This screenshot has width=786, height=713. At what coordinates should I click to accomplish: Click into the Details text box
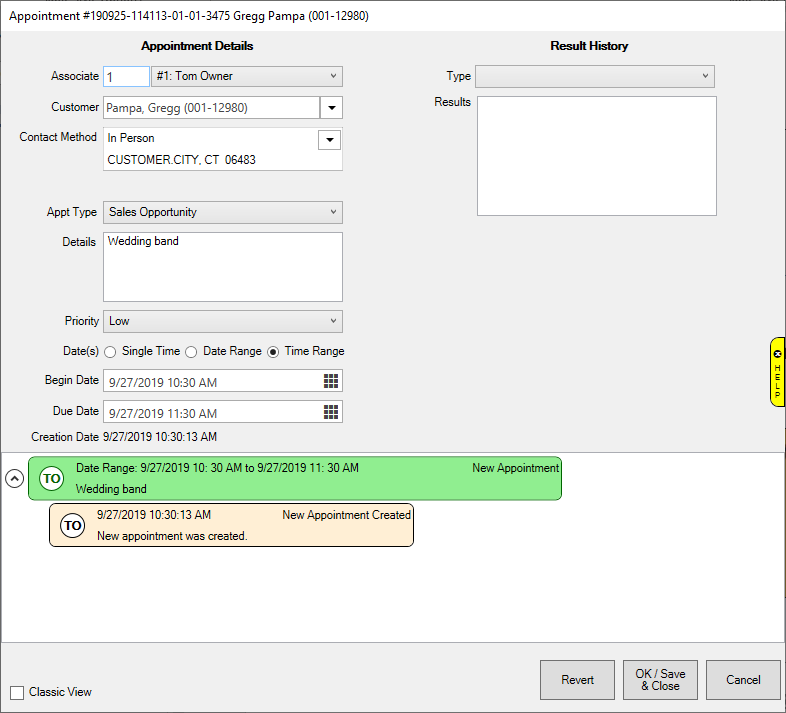click(x=223, y=267)
